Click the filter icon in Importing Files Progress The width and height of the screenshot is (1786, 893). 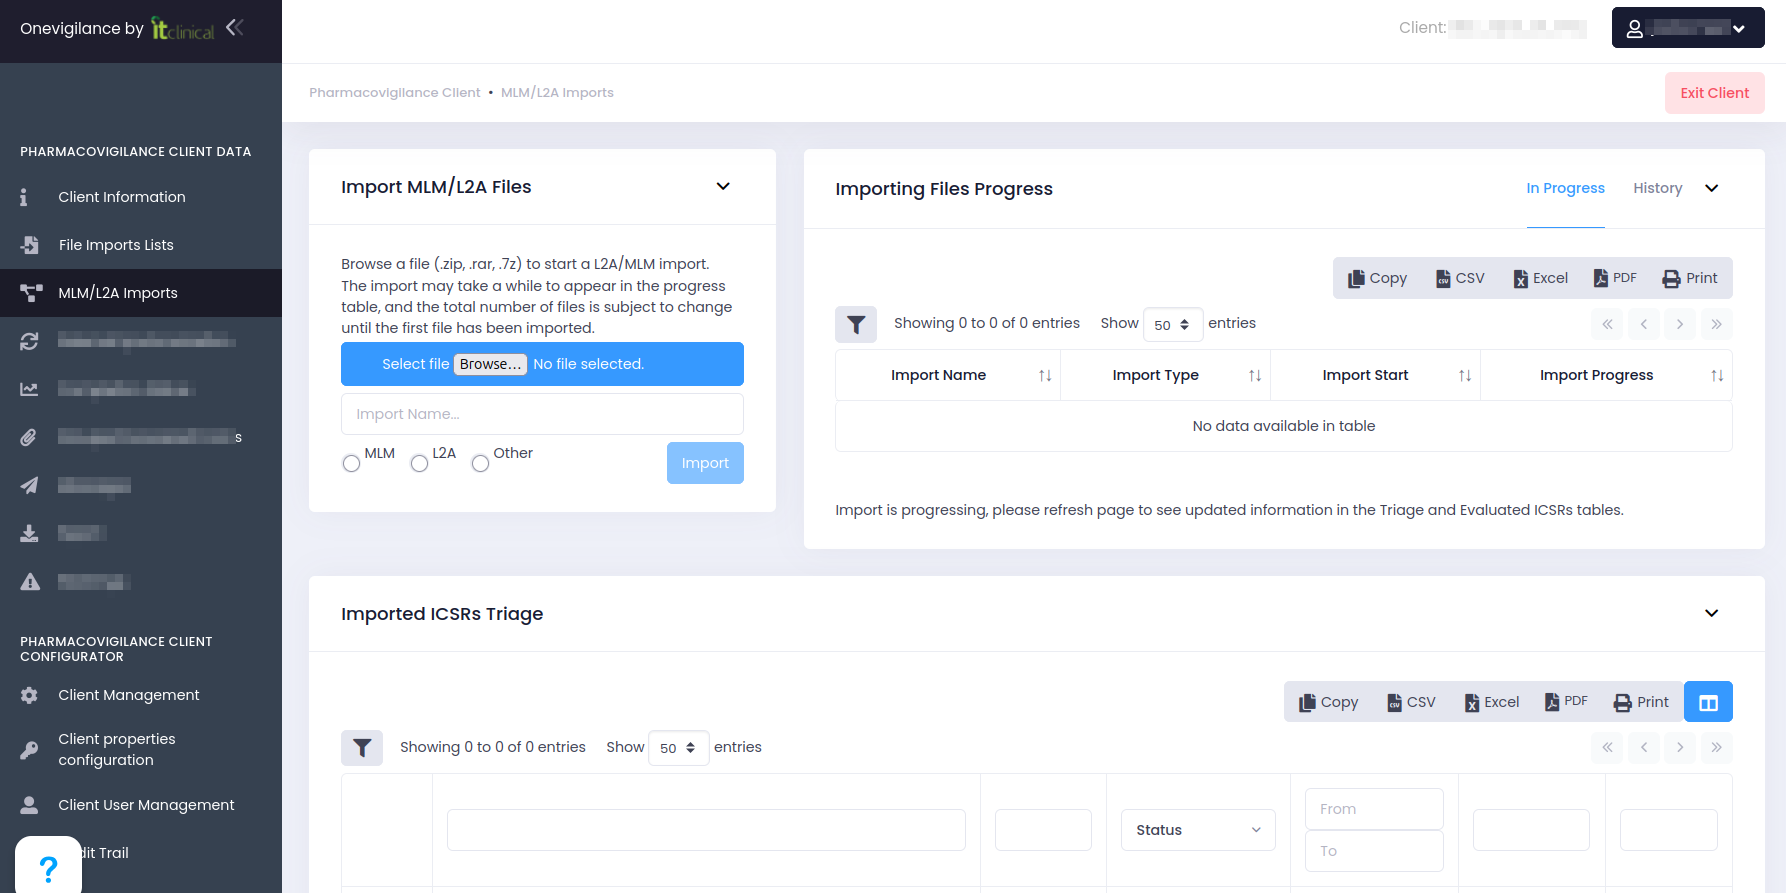pyautogui.click(x=856, y=324)
